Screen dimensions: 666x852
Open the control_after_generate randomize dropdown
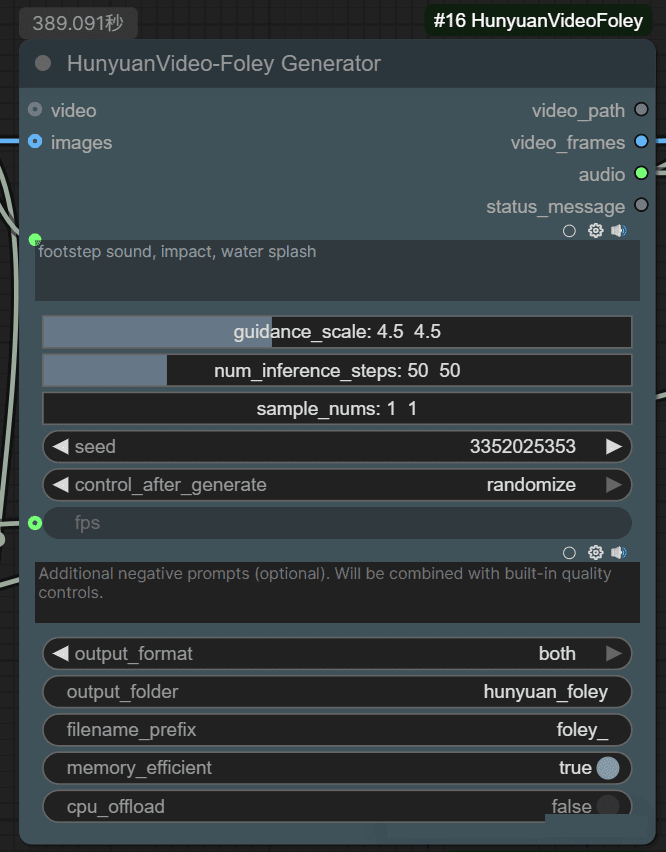point(531,485)
